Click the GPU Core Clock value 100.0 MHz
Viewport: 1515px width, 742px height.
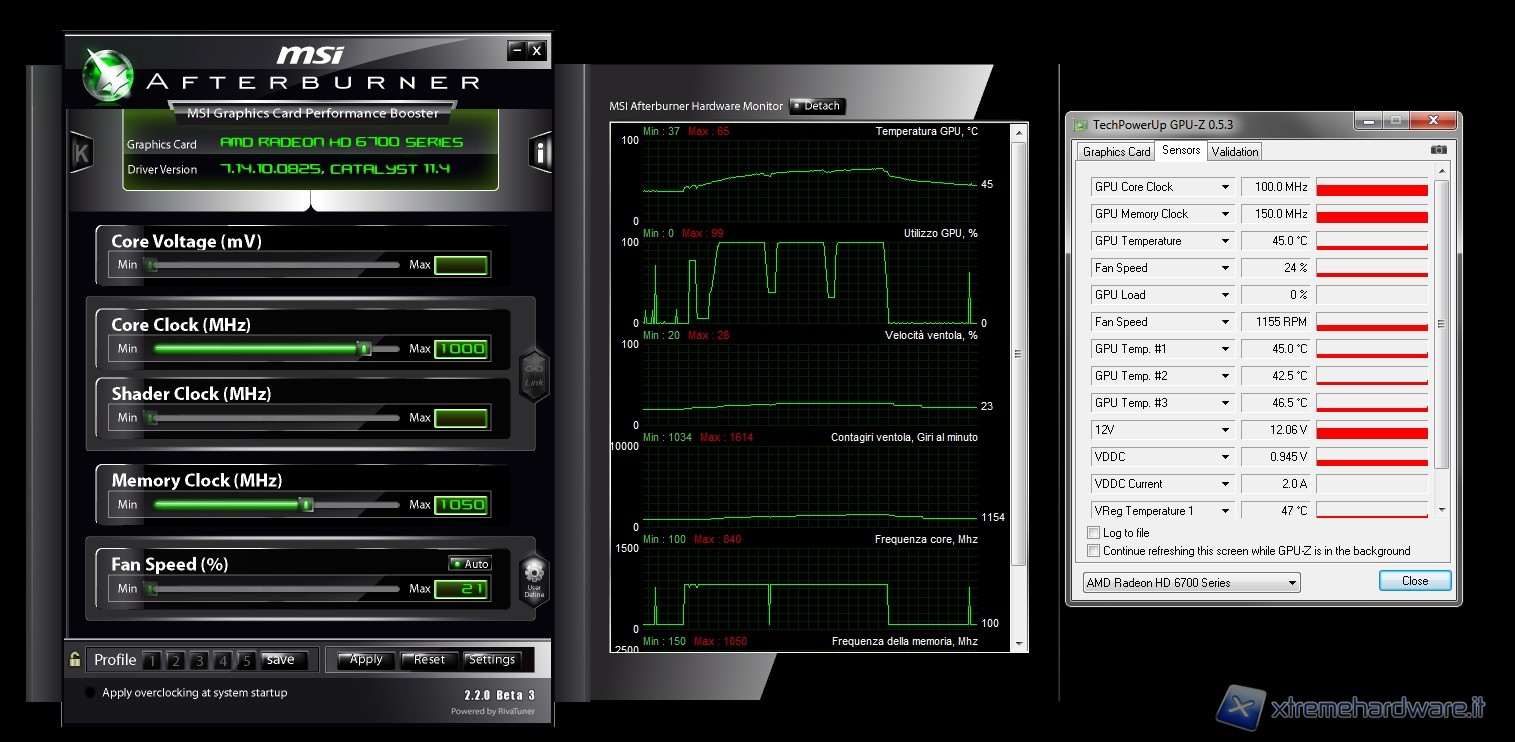[1275, 187]
